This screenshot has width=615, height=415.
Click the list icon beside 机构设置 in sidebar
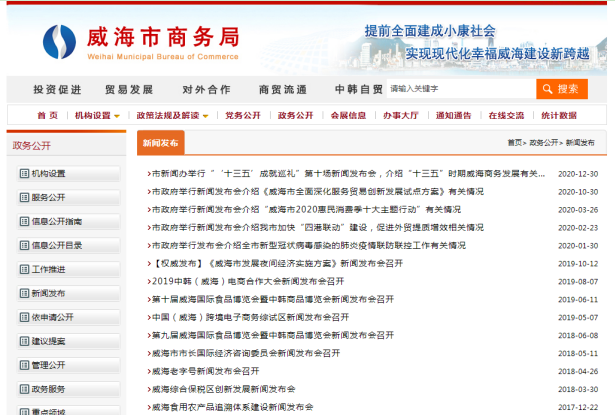[24, 173]
